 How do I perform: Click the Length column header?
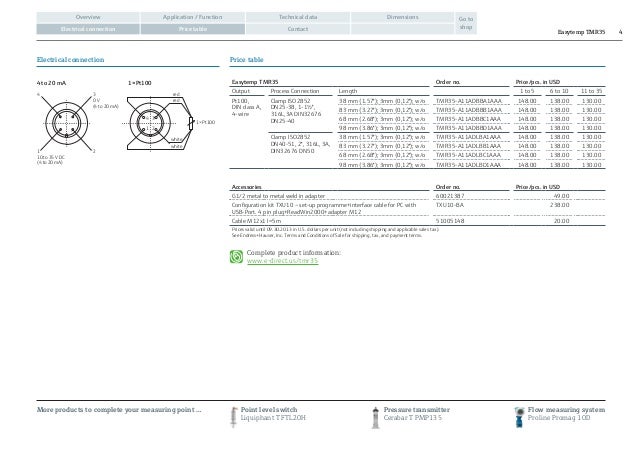pos(347,91)
